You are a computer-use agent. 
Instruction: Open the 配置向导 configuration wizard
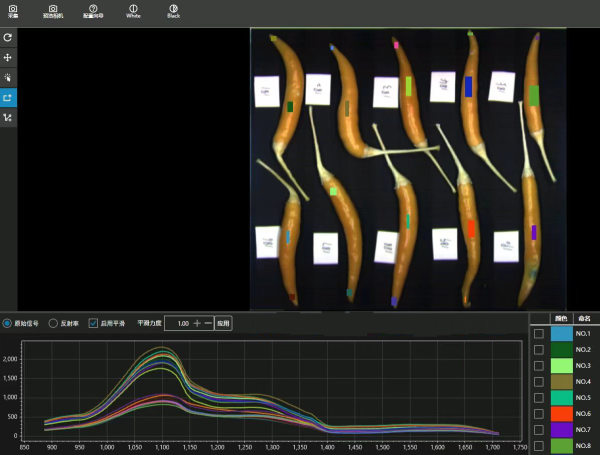(93, 11)
